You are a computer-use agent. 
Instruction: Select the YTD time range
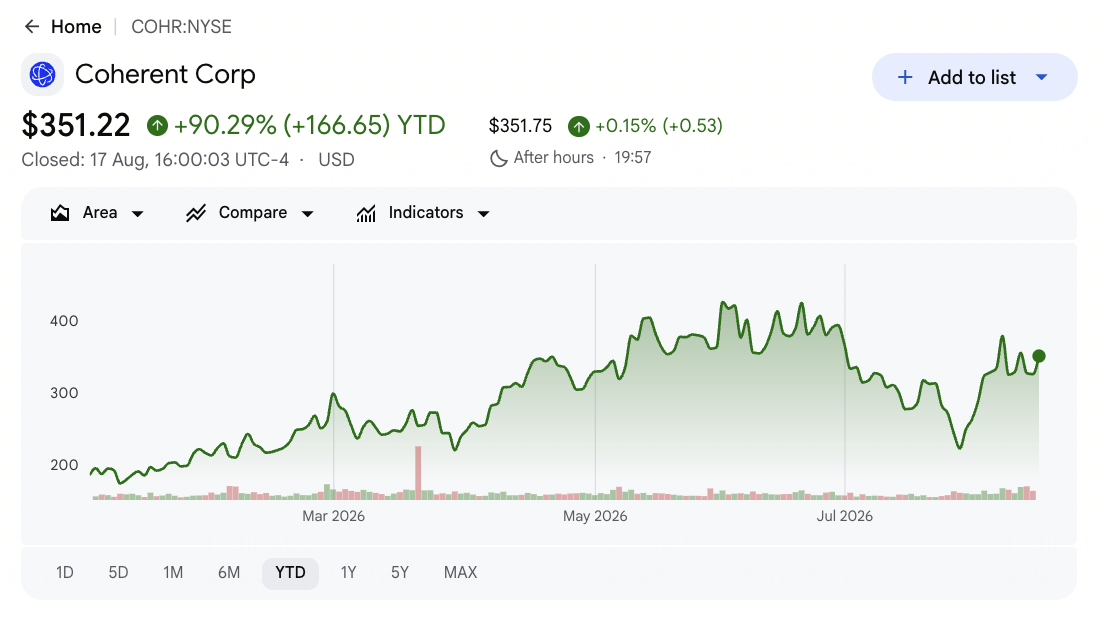290,573
